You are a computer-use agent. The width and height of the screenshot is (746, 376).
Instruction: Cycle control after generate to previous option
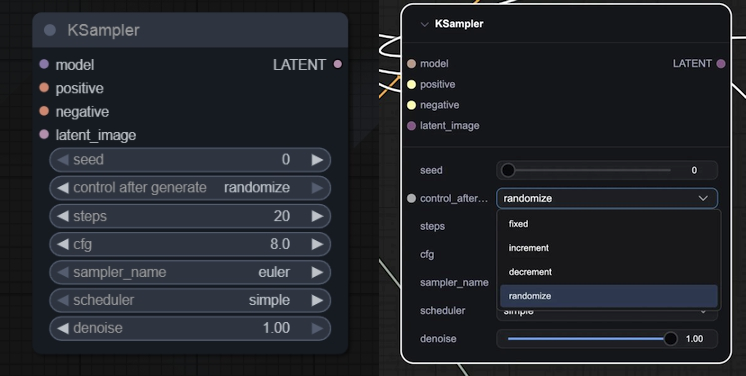coord(63,188)
